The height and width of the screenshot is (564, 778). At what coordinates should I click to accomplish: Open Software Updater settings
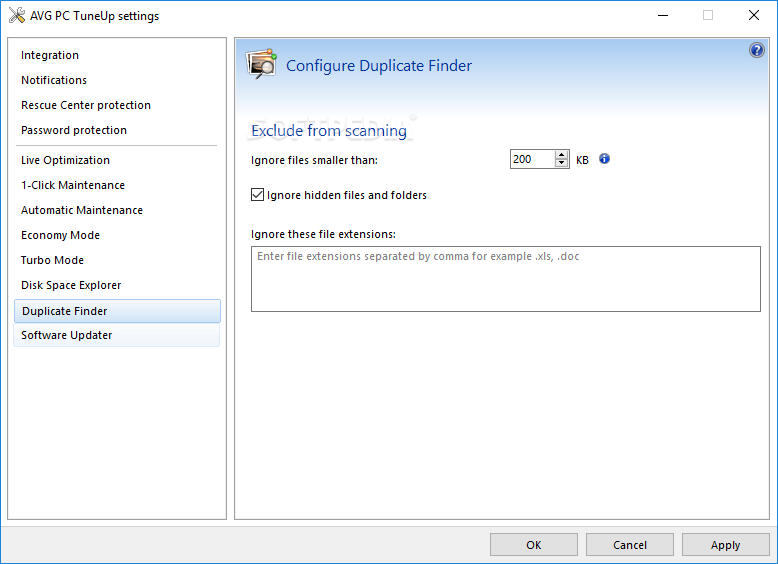(117, 335)
